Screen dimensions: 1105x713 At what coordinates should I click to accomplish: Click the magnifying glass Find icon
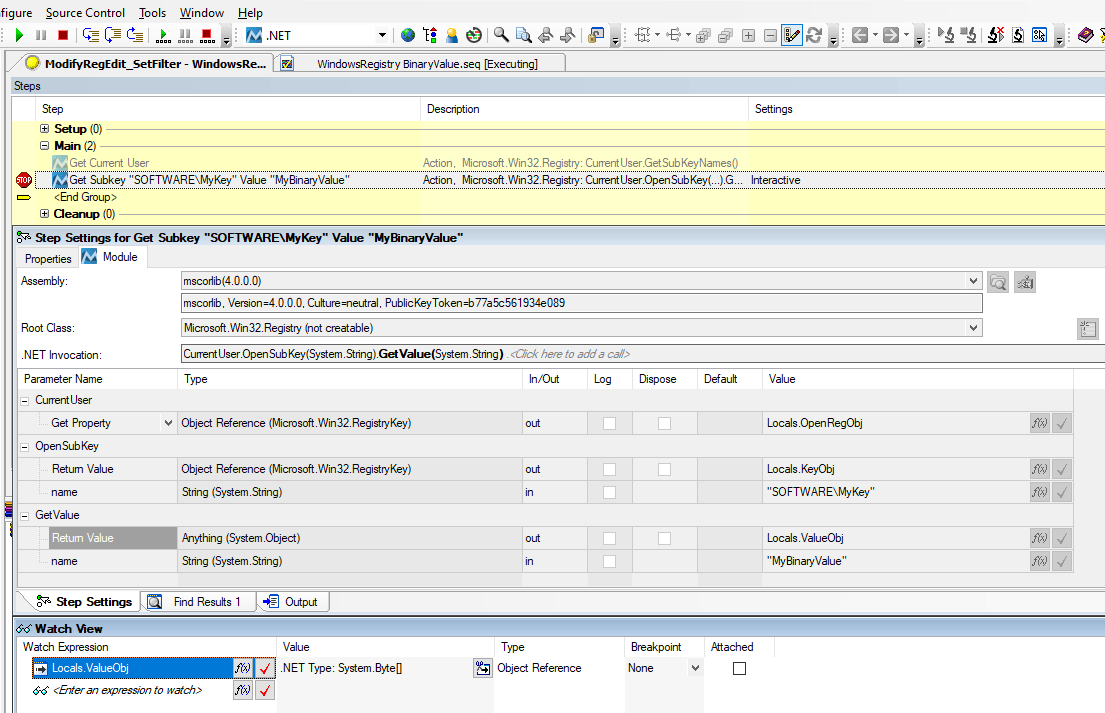pyautogui.click(x=501, y=35)
